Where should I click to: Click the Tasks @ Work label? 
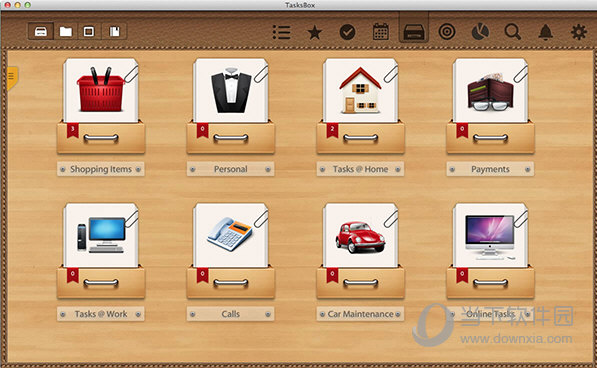click(x=101, y=314)
